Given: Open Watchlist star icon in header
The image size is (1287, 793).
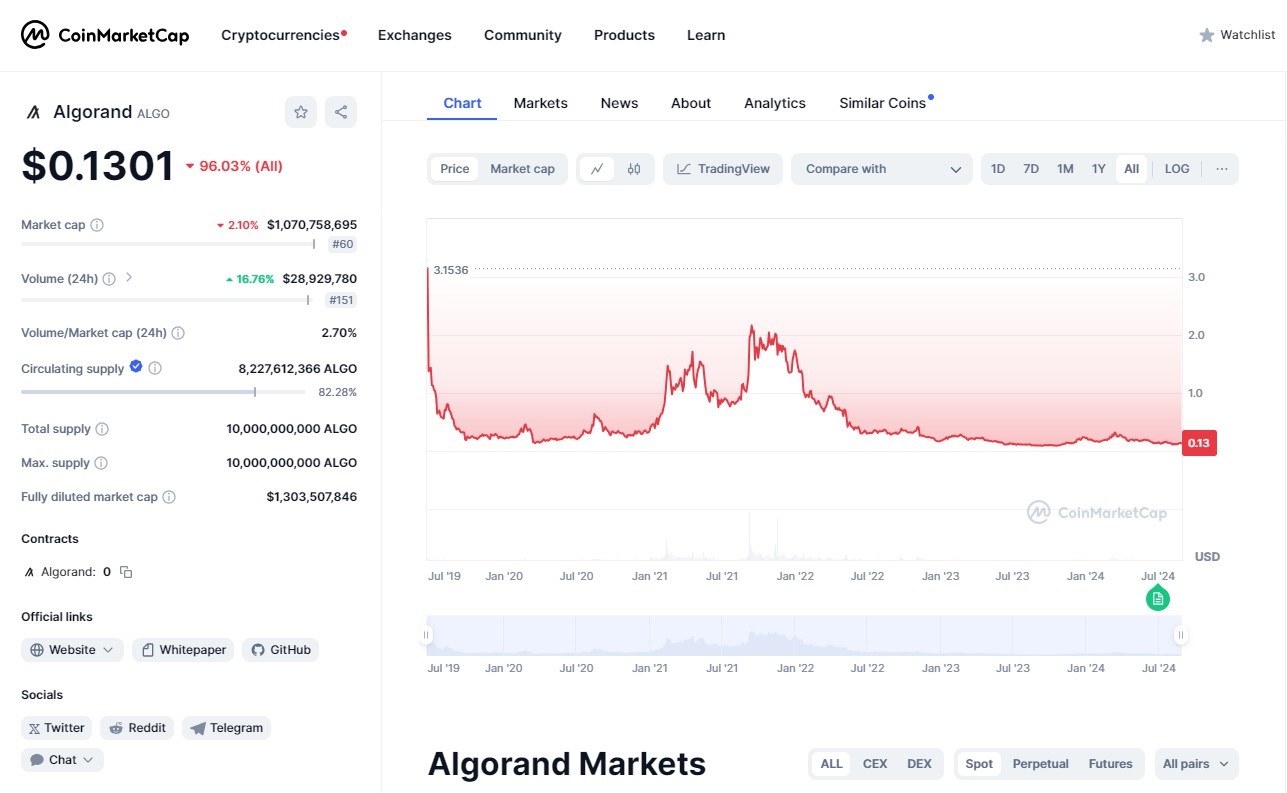Looking at the screenshot, I should [1207, 35].
